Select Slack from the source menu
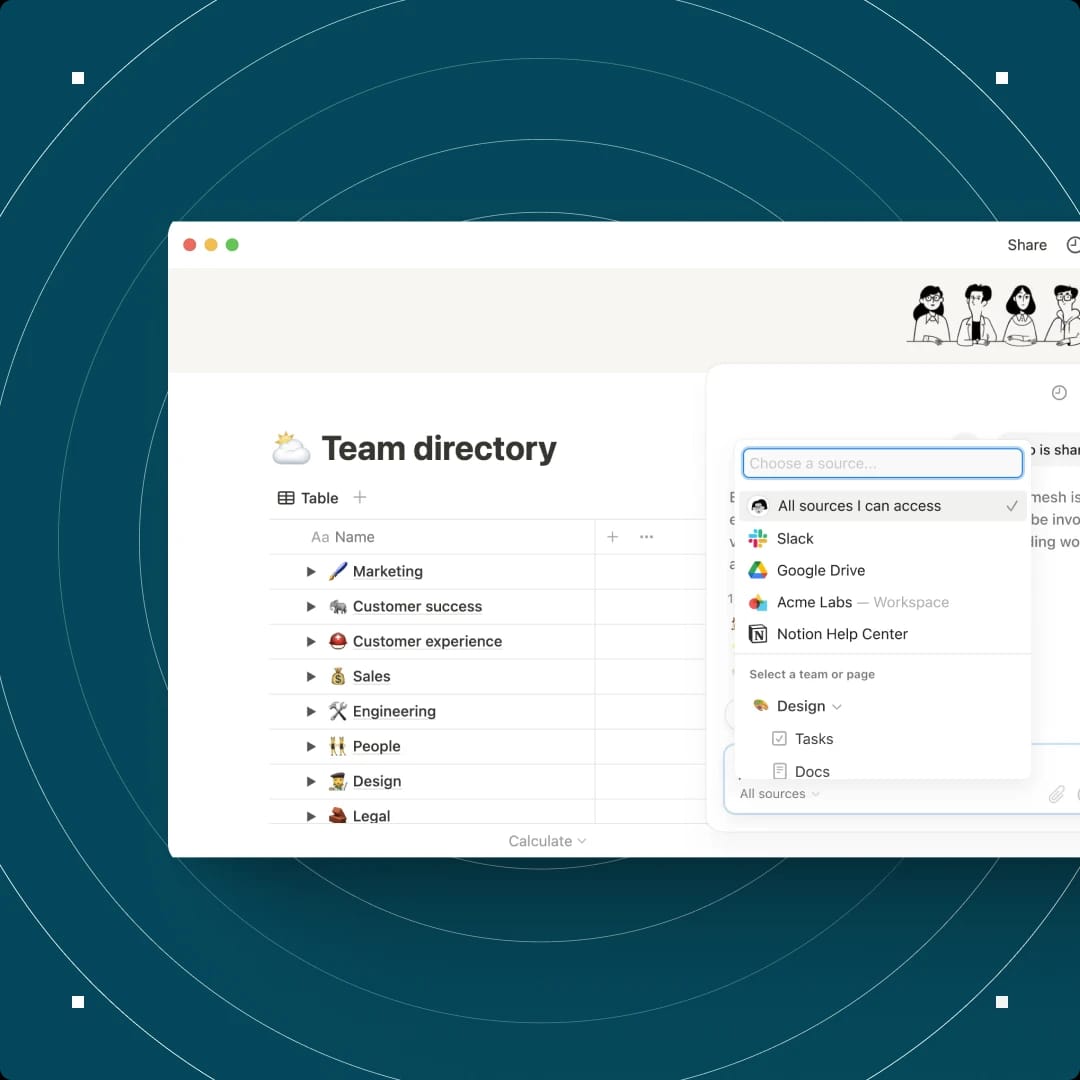This screenshot has width=1080, height=1080. pos(795,538)
